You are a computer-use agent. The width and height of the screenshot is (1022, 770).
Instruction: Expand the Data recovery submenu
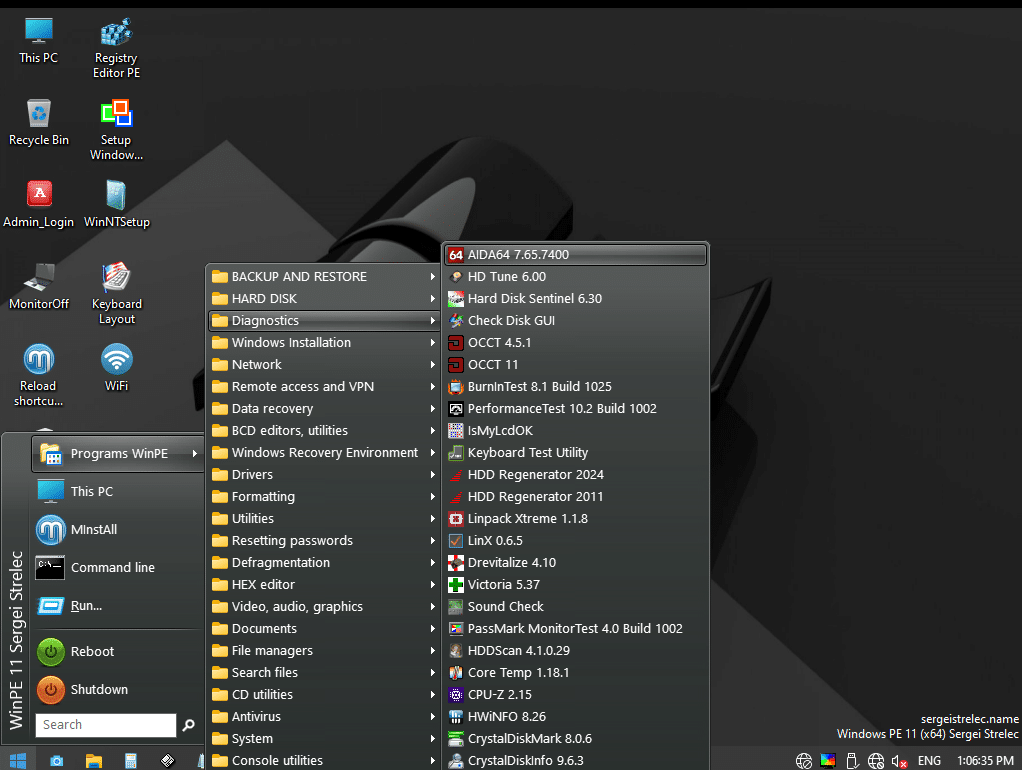(323, 409)
